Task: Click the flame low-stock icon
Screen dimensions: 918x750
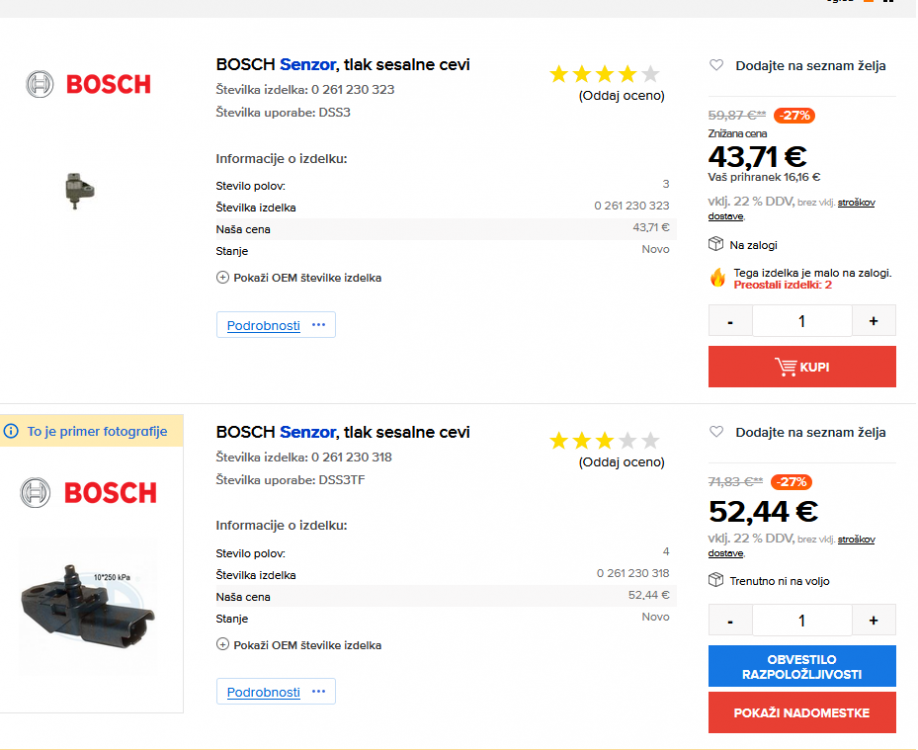Action: [718, 278]
